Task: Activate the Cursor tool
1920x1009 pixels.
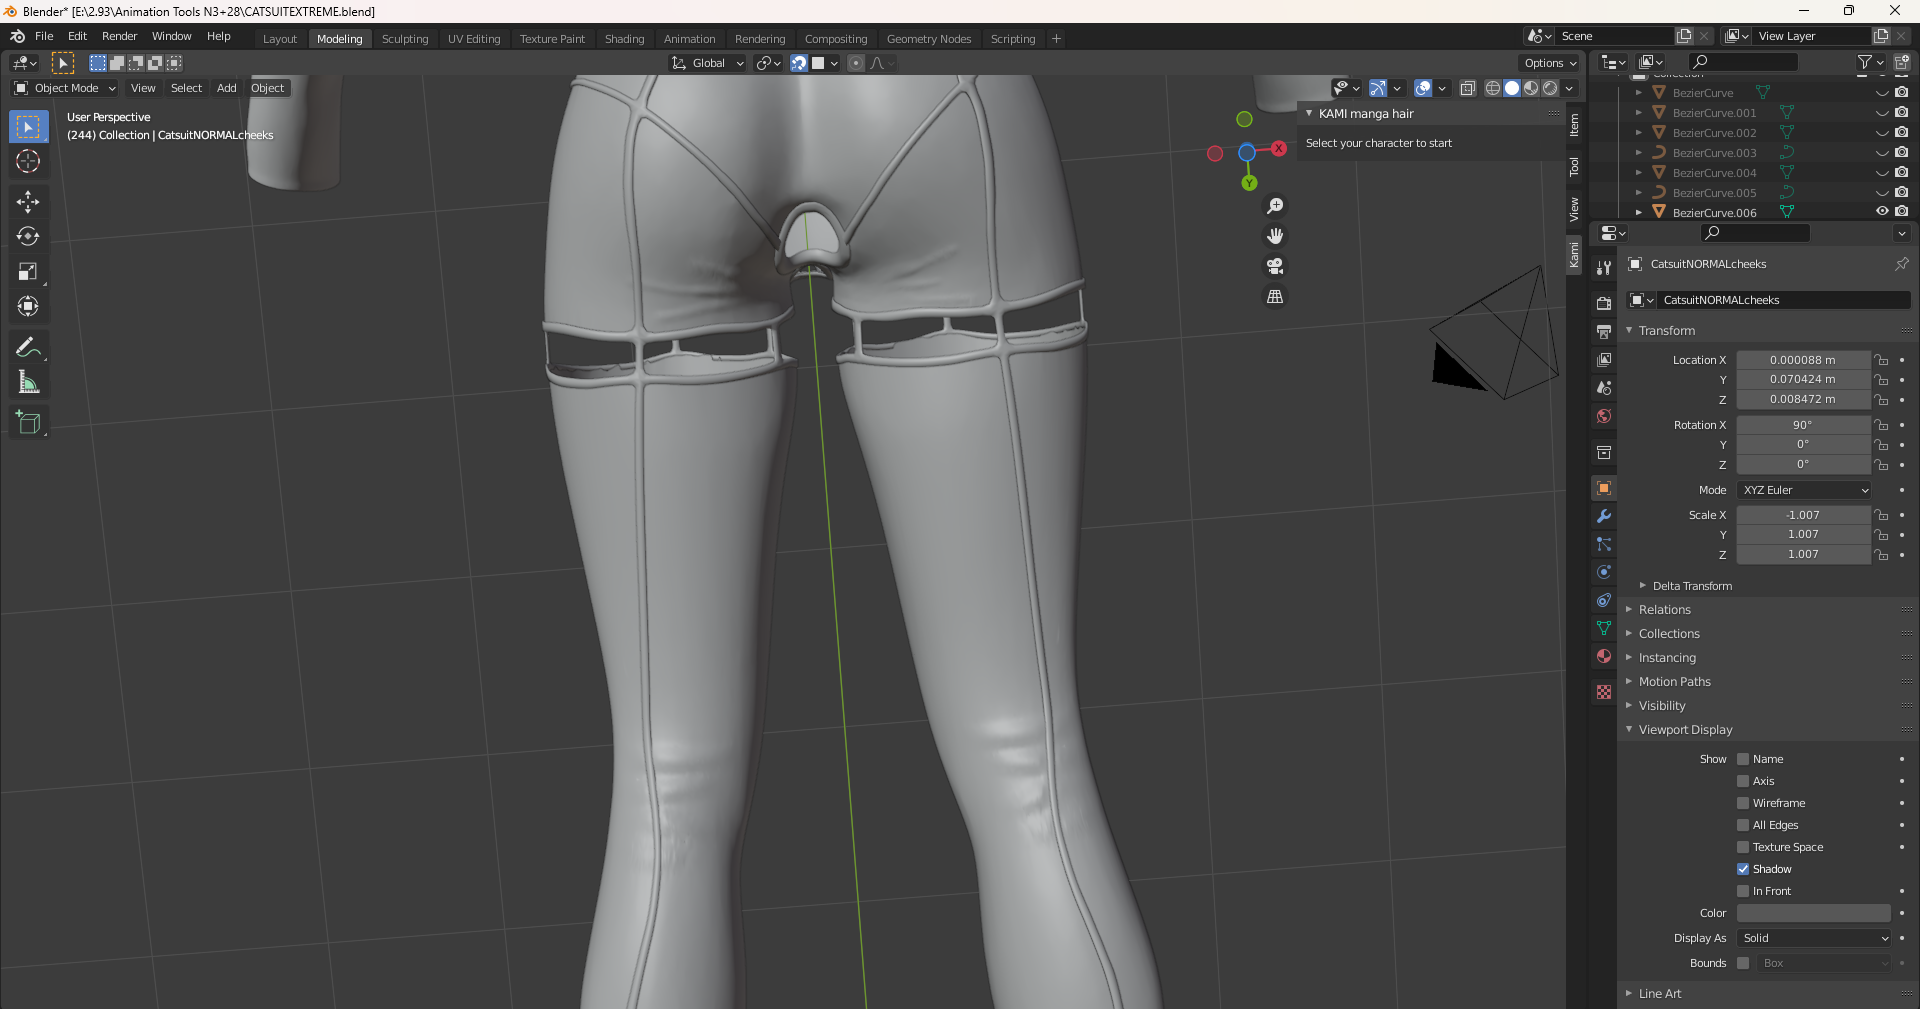Action: (x=28, y=161)
